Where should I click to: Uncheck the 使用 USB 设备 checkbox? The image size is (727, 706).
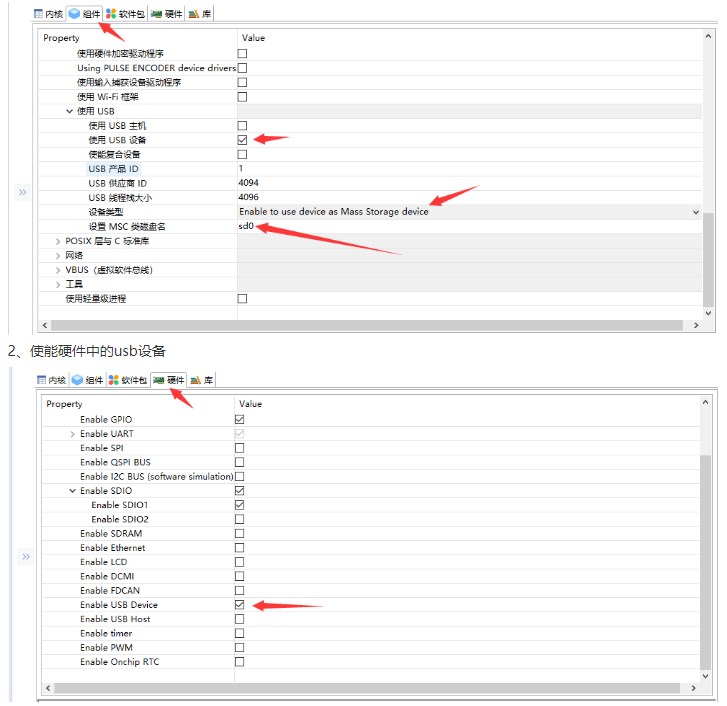click(242, 140)
